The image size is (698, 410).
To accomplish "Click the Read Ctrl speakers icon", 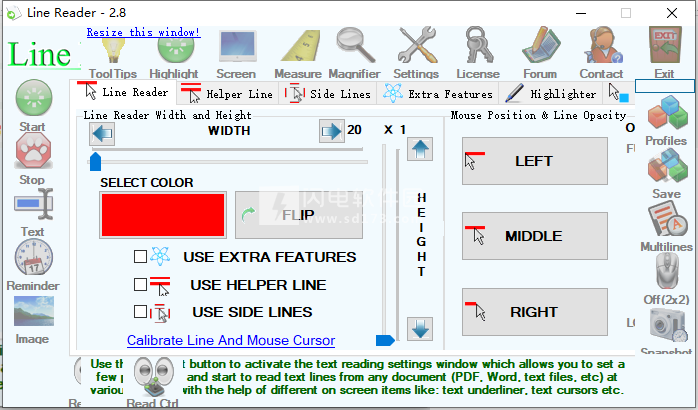I will (154, 377).
